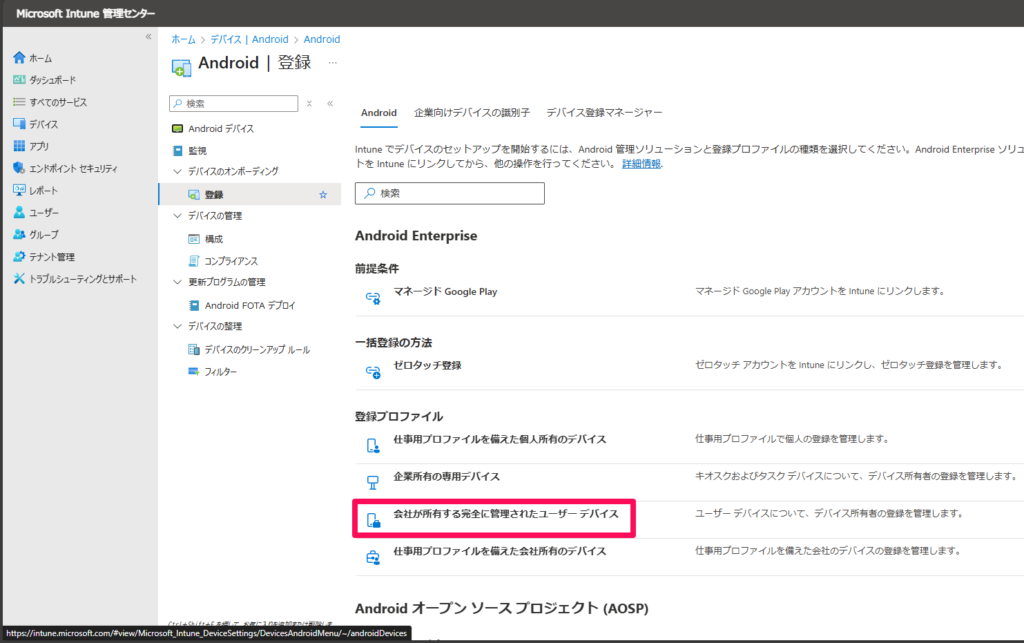Click 会社が所有する完全に管理された device icon

pyautogui.click(x=373, y=520)
